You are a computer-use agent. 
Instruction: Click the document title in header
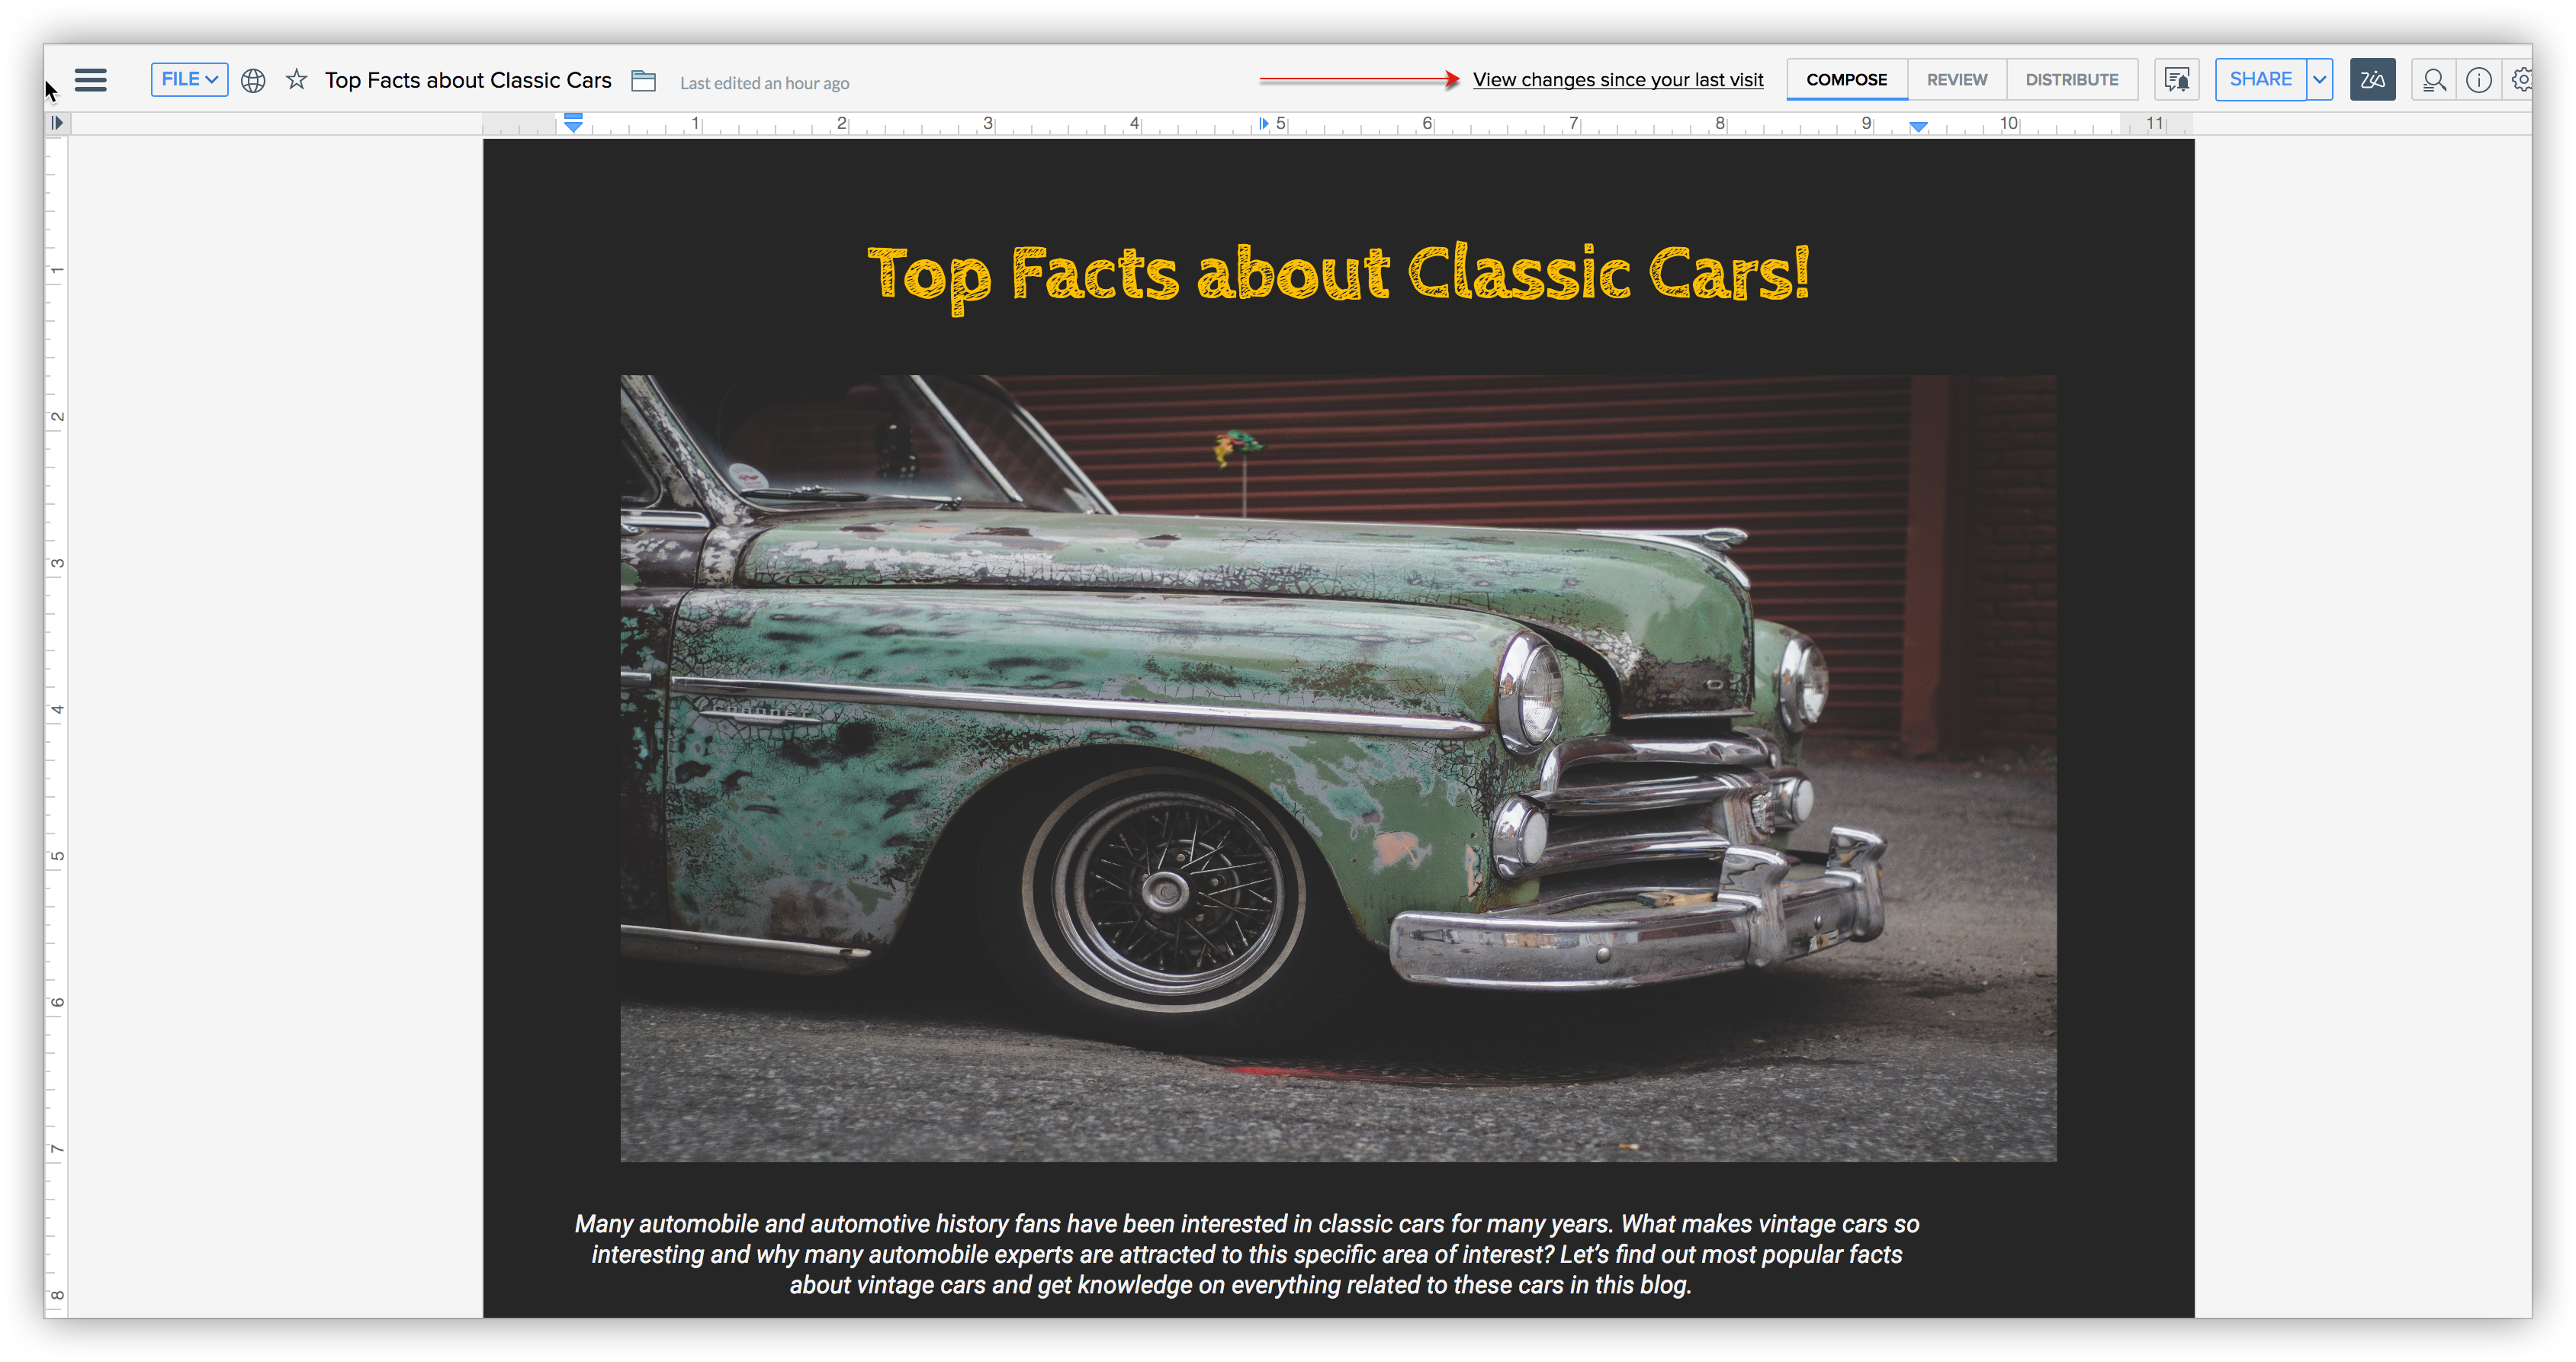[467, 80]
